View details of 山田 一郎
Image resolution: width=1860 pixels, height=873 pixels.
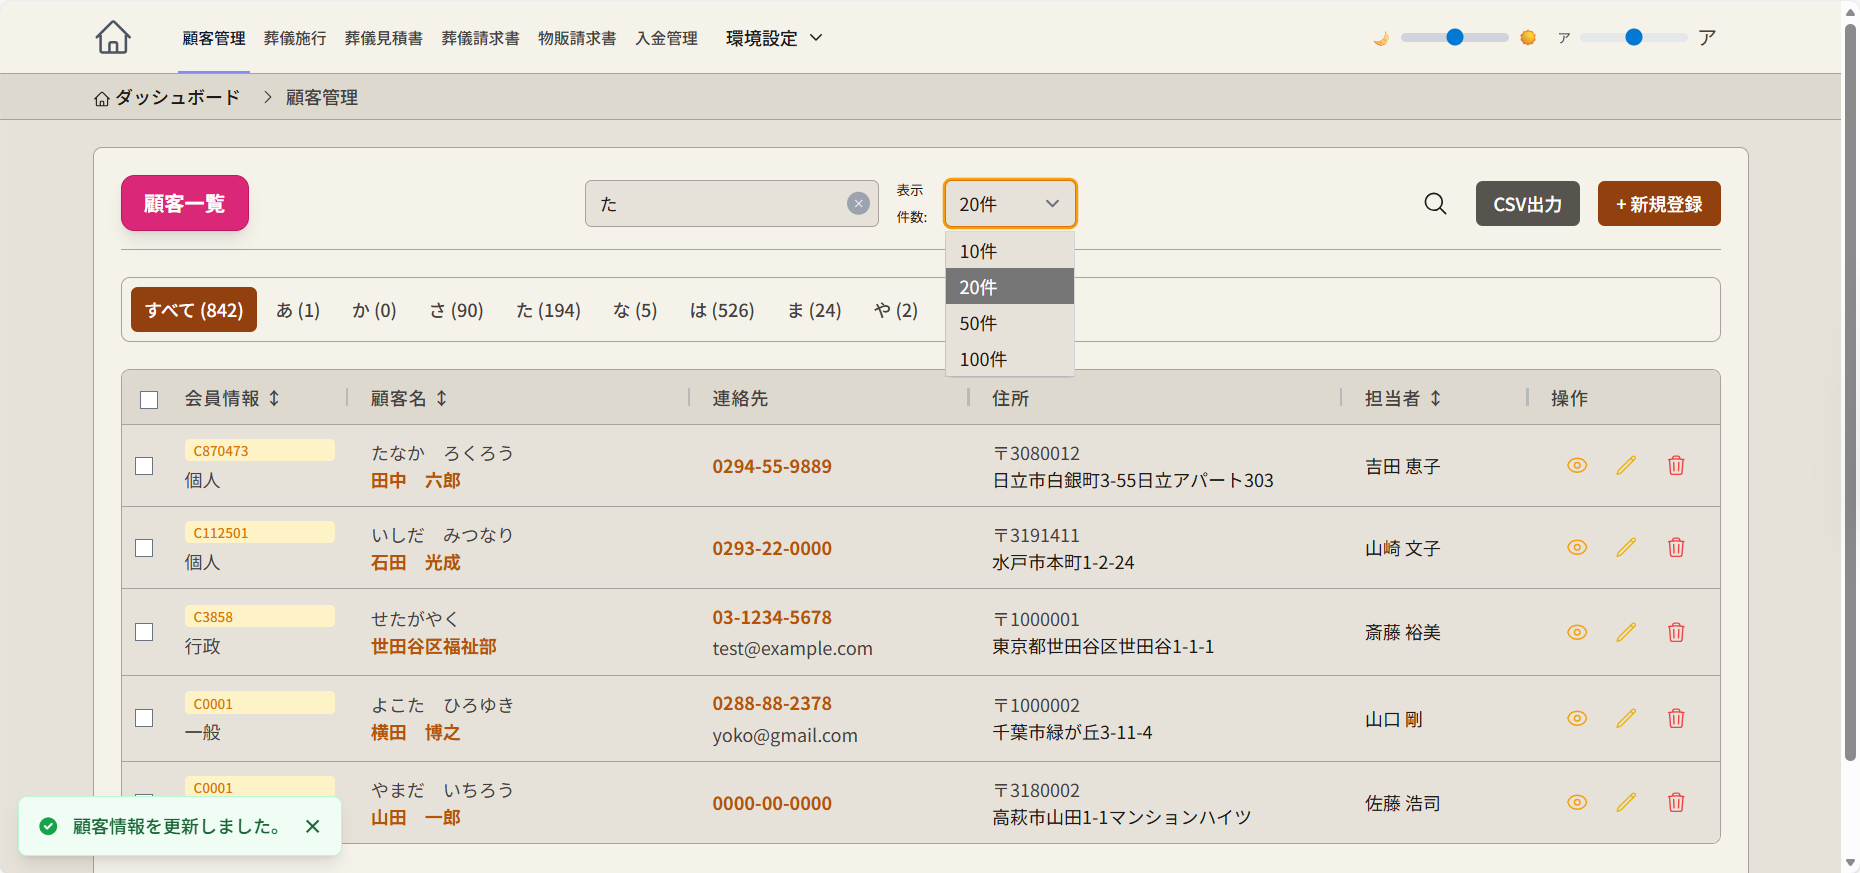point(1577,802)
